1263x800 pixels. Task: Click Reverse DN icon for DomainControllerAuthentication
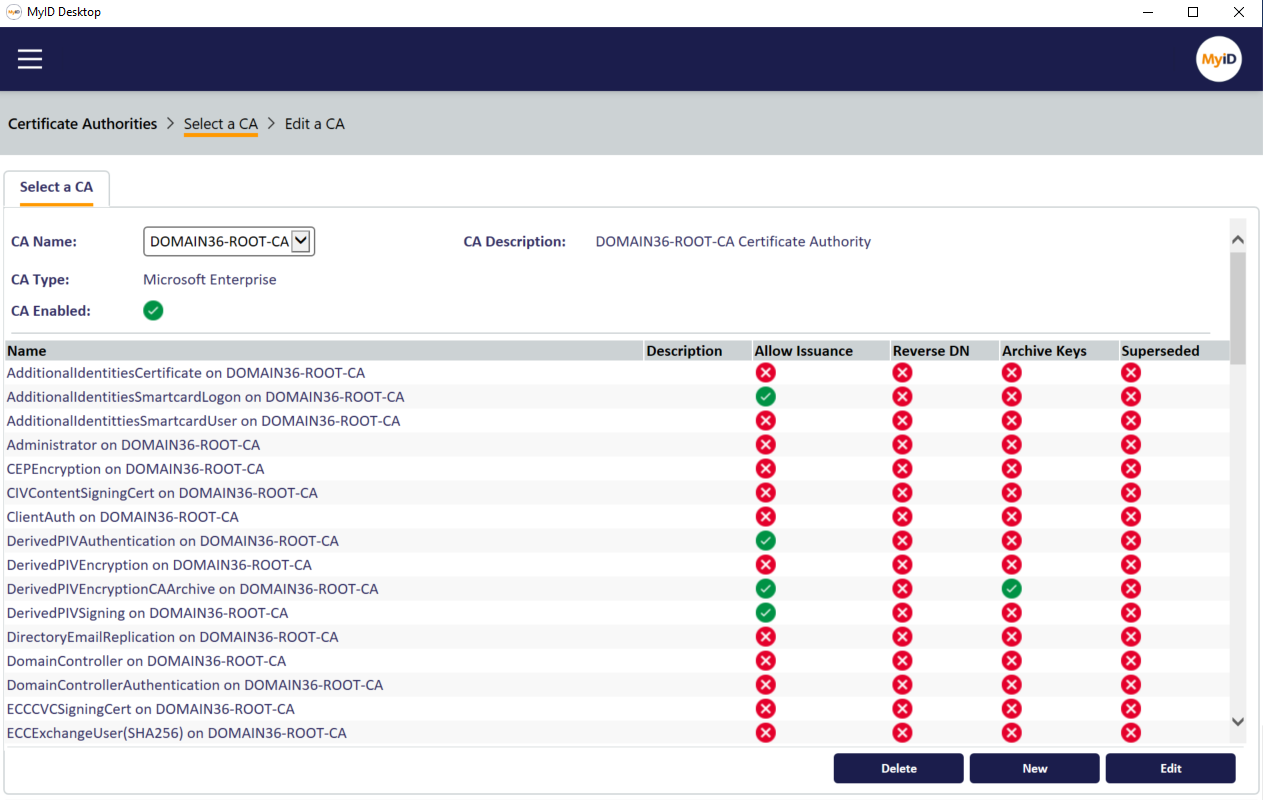[902, 685]
